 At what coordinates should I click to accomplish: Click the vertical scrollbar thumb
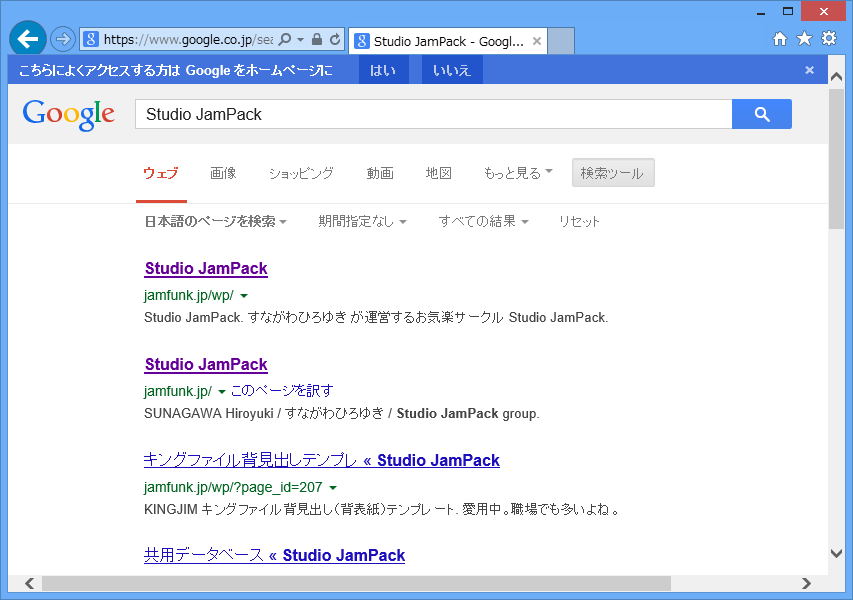click(x=836, y=159)
